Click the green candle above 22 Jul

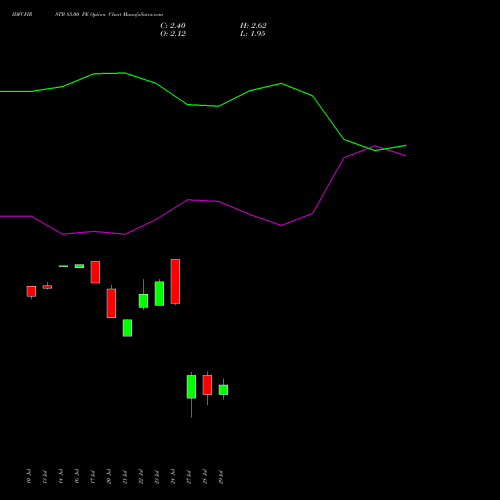coord(143,301)
